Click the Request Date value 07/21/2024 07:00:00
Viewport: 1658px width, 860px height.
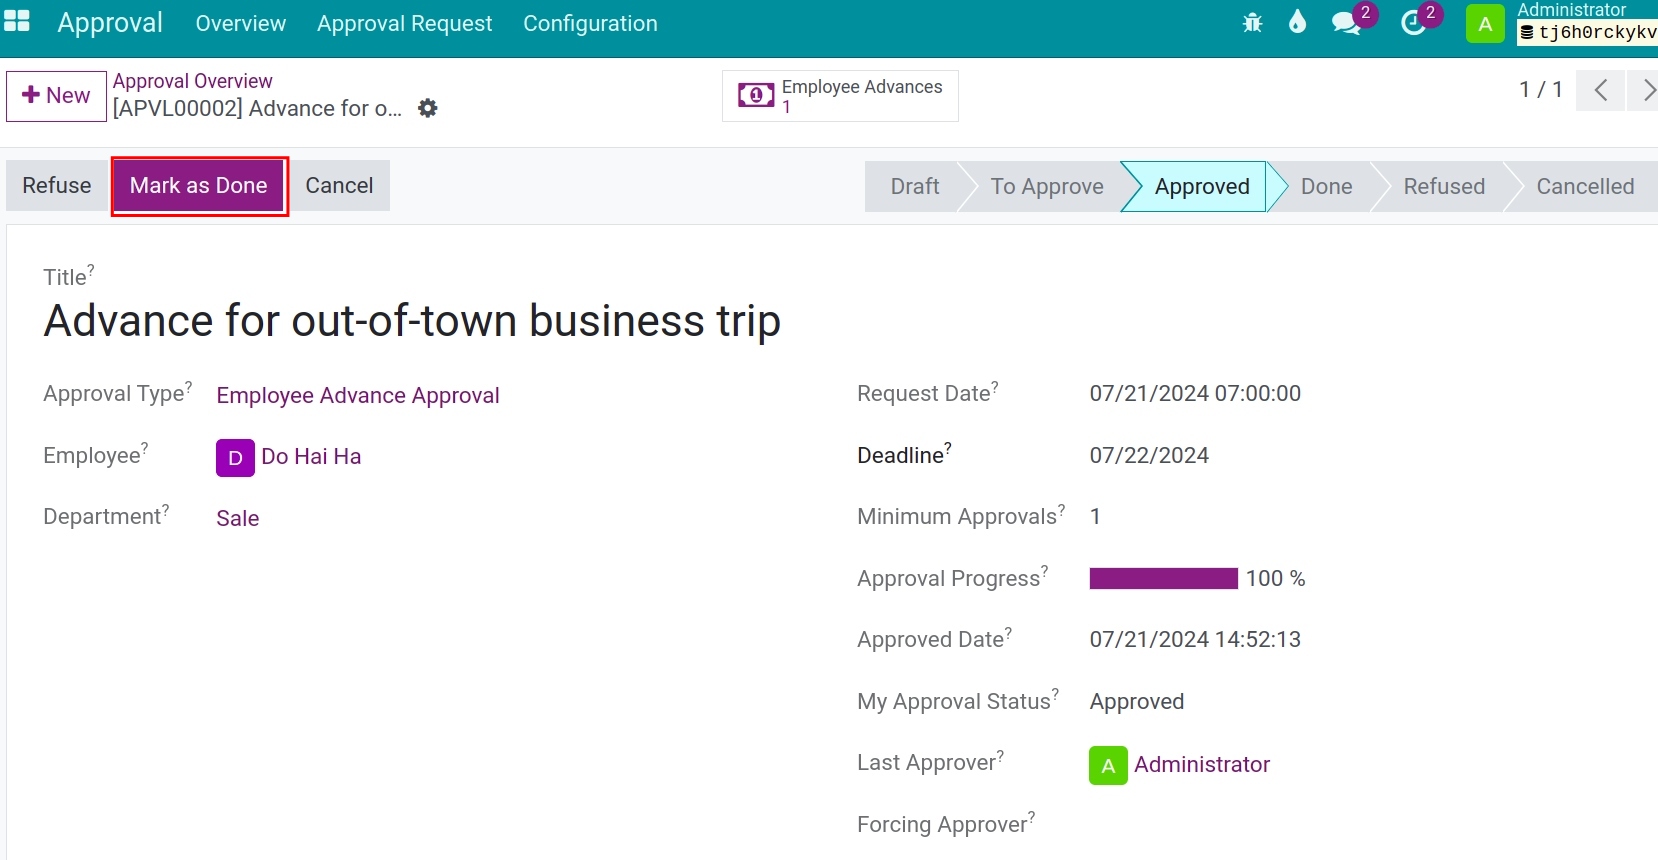coord(1195,394)
